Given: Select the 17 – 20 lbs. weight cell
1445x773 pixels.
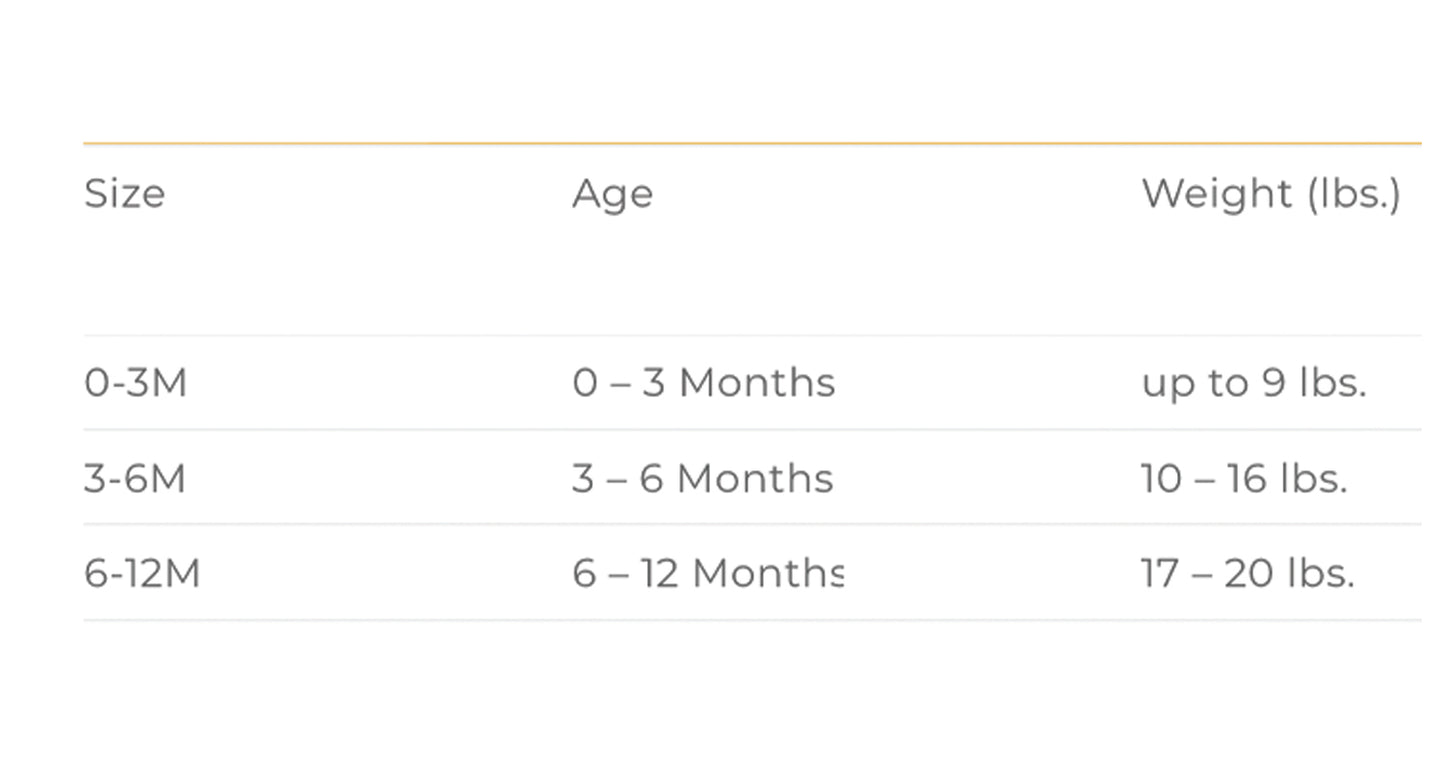Looking at the screenshot, I should [1247, 574].
